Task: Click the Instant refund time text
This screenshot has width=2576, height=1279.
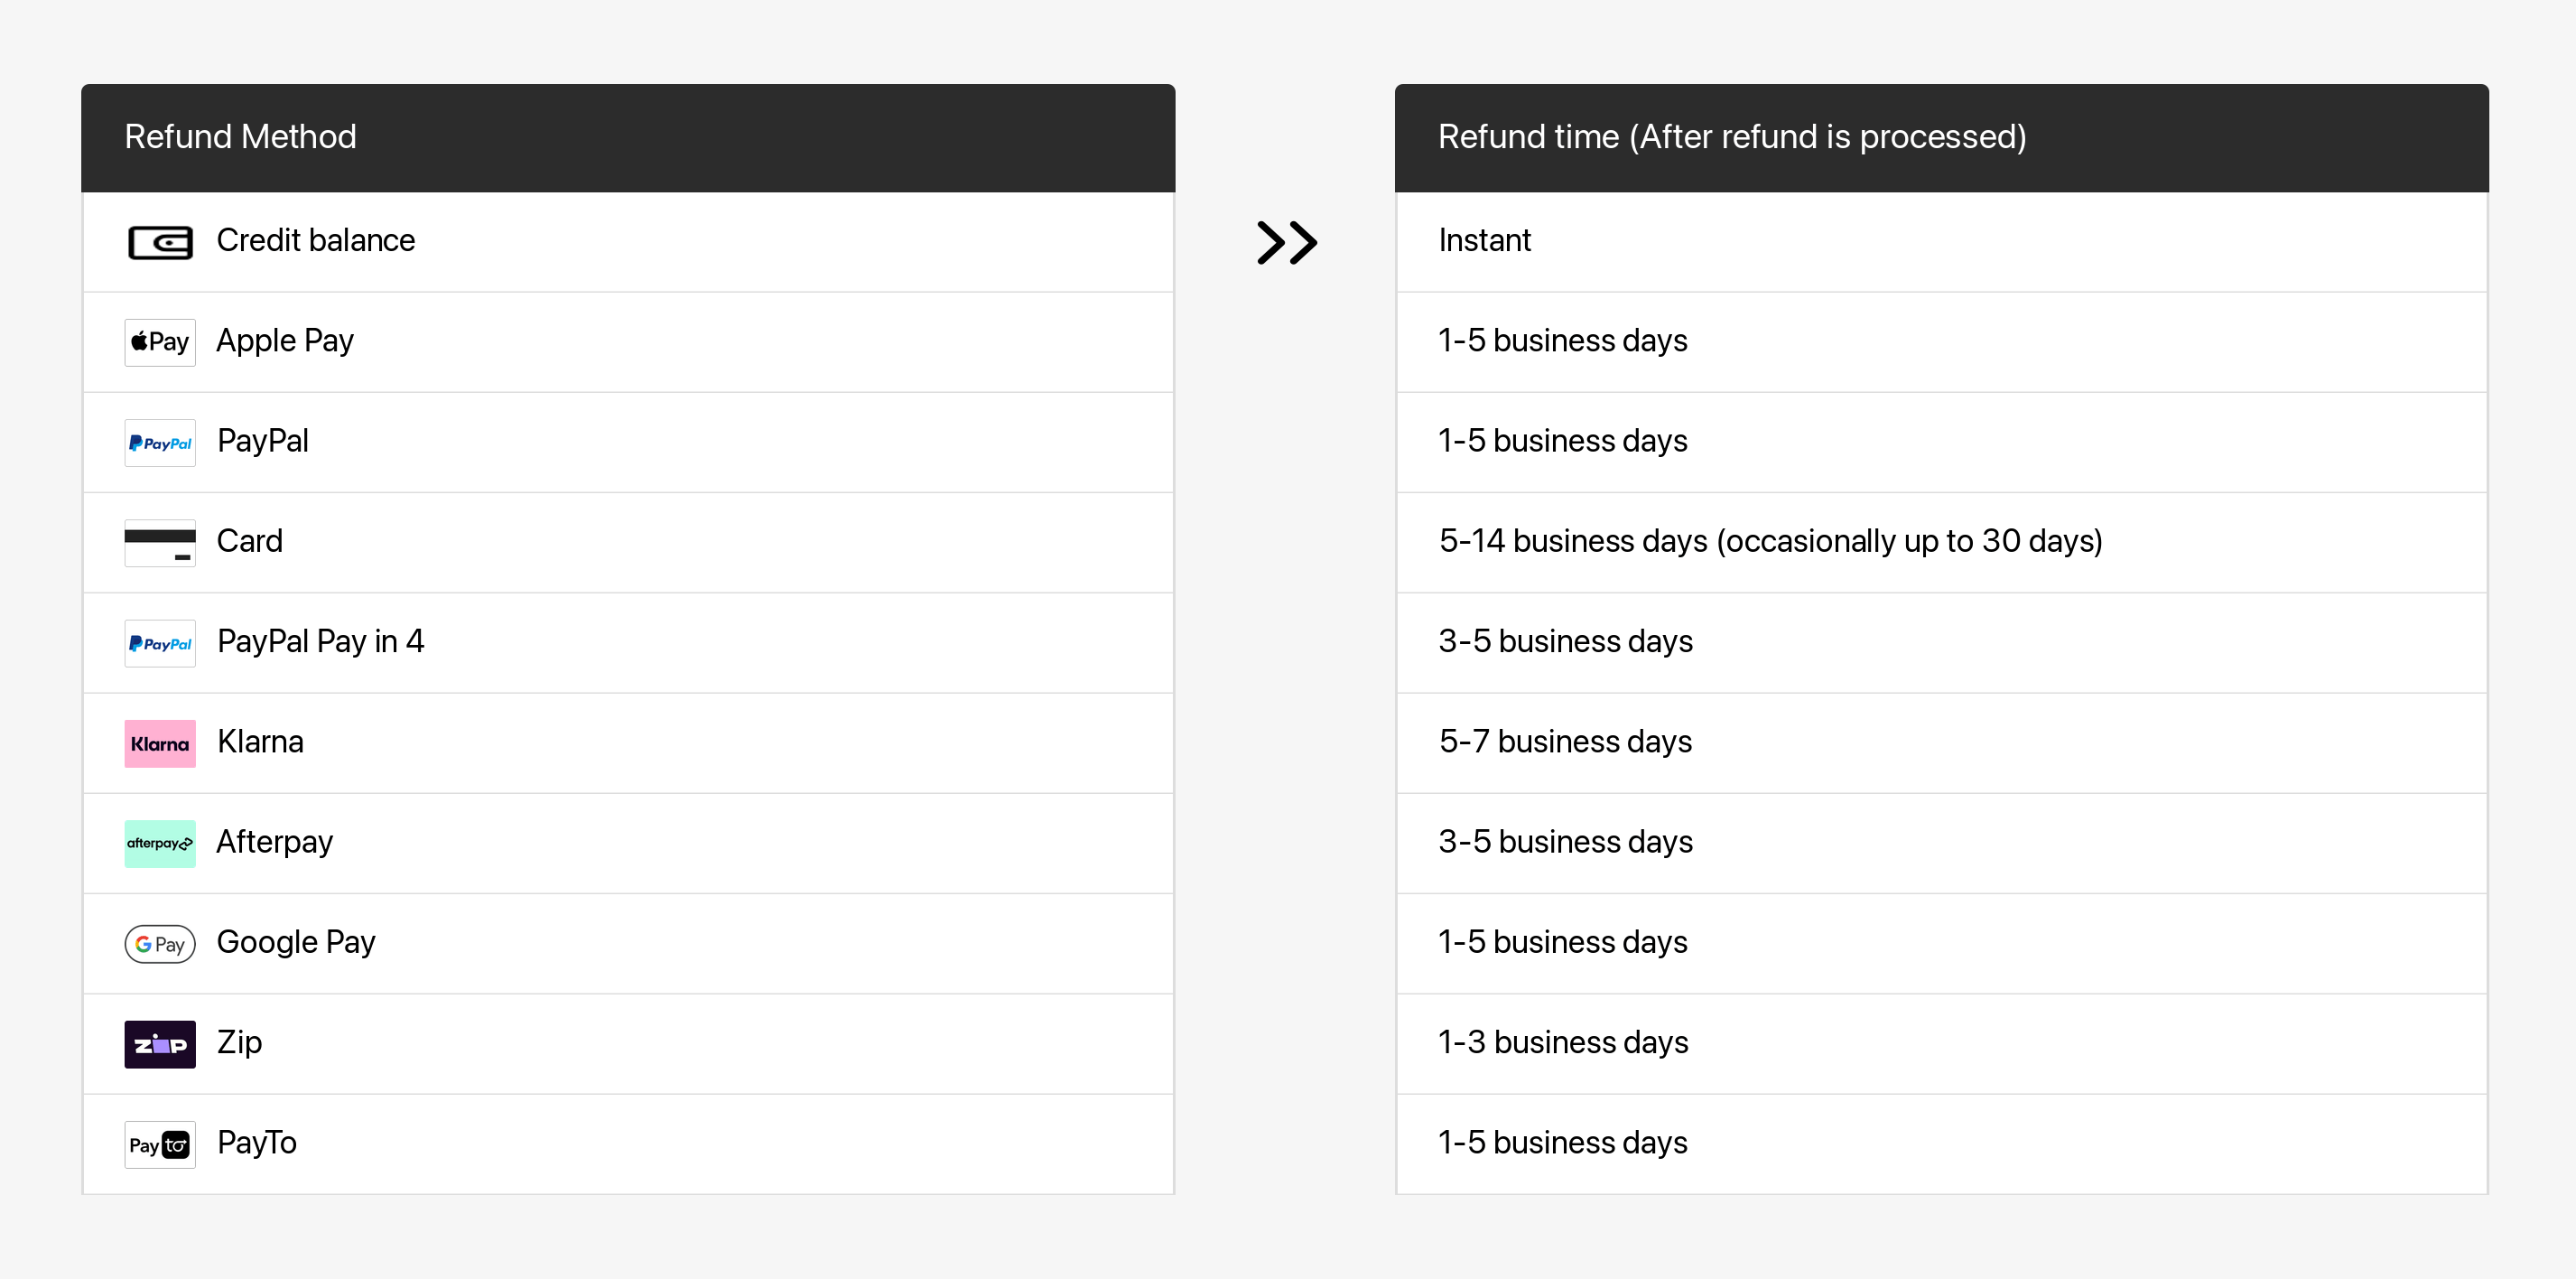Action: 1484,241
